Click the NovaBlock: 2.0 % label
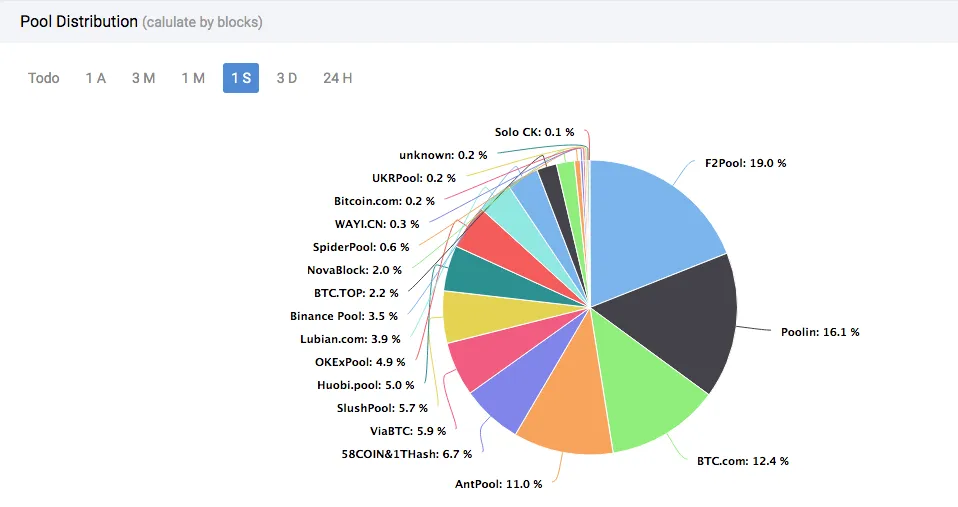This screenshot has width=958, height=507. 354,270
